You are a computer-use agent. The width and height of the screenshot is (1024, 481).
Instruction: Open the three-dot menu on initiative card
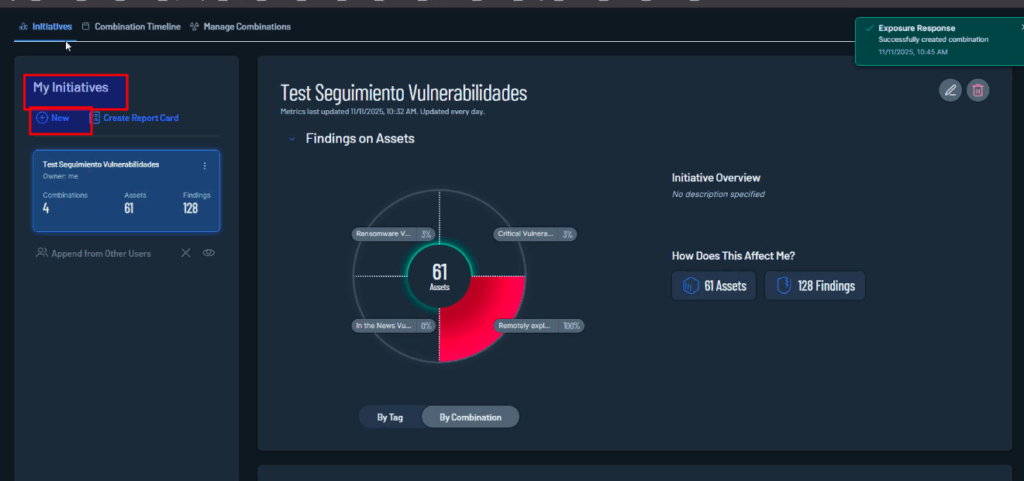pyautogui.click(x=205, y=166)
